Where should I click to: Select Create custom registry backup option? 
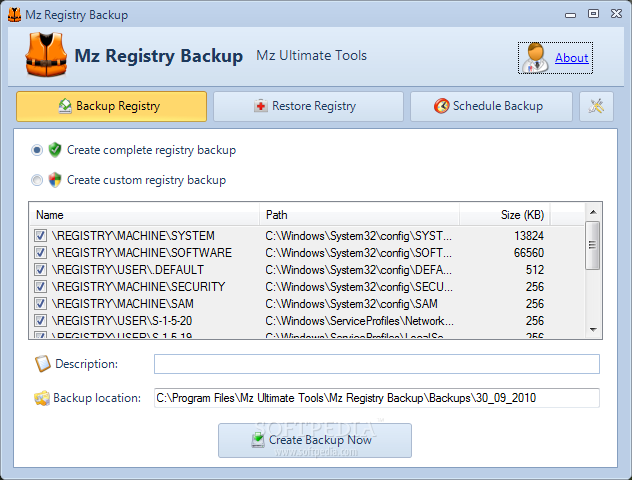tap(37, 180)
